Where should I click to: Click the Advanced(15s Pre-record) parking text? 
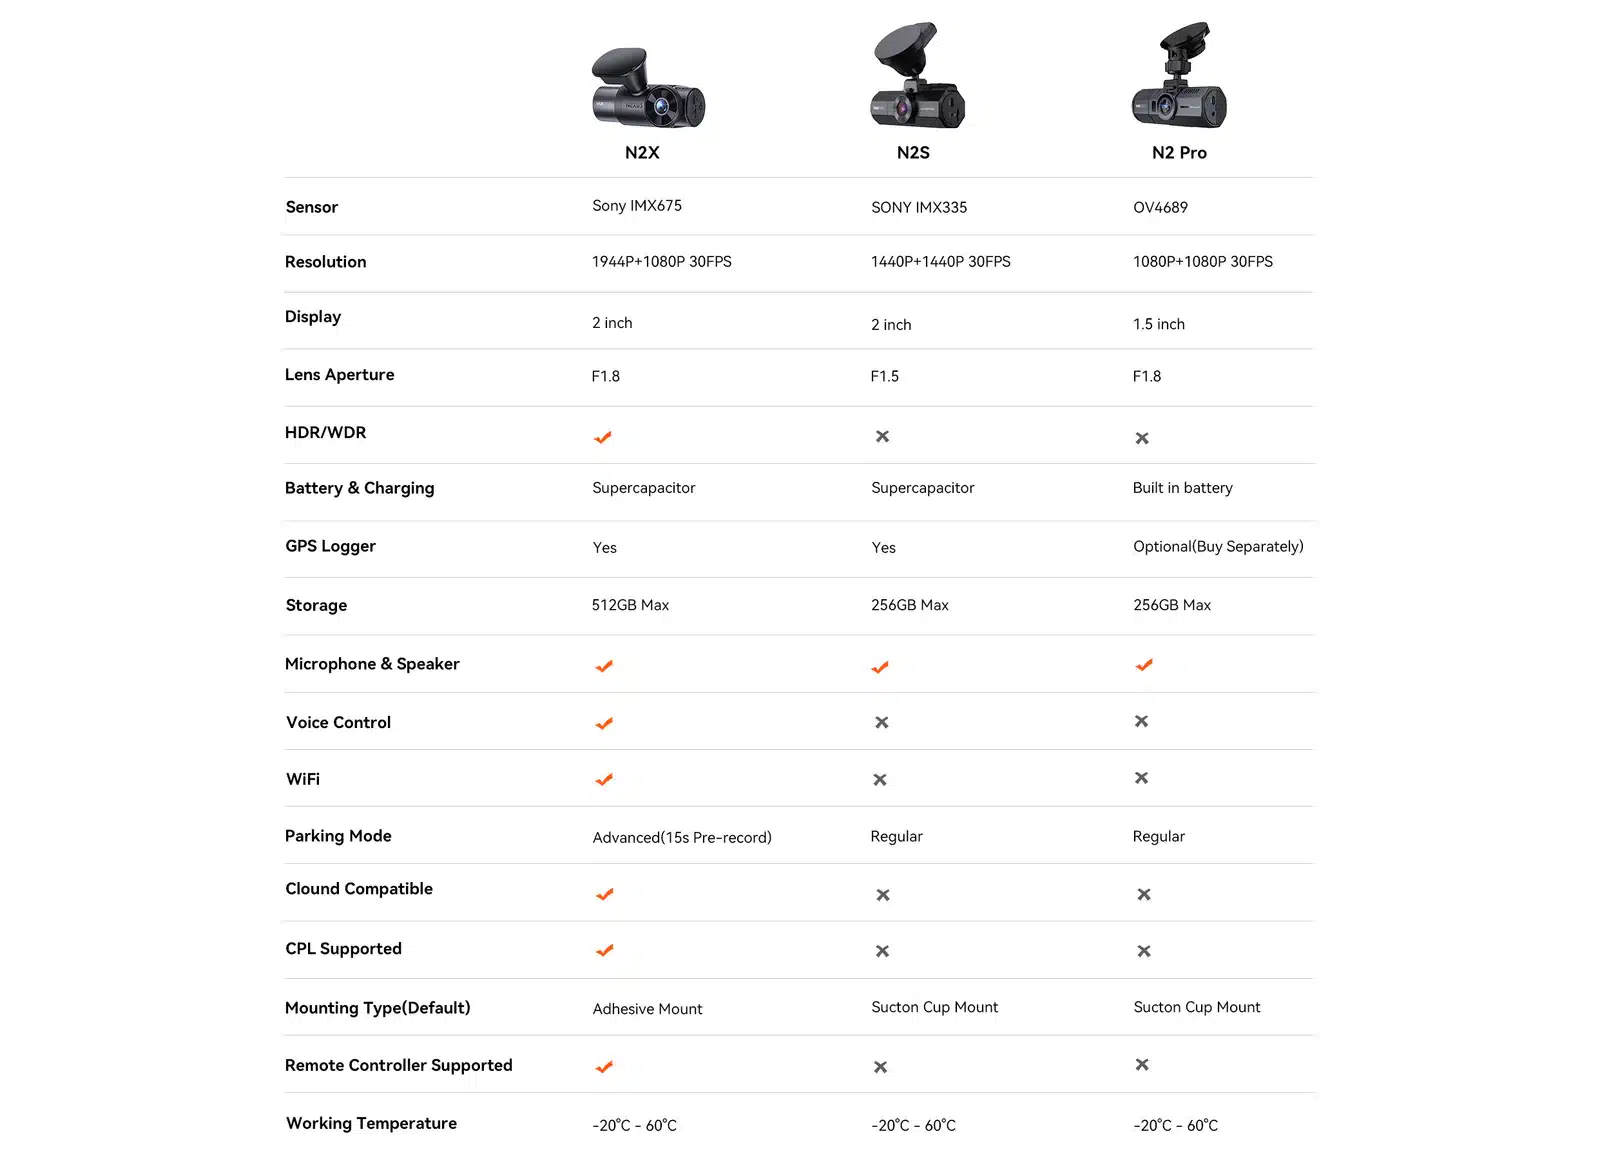(682, 837)
